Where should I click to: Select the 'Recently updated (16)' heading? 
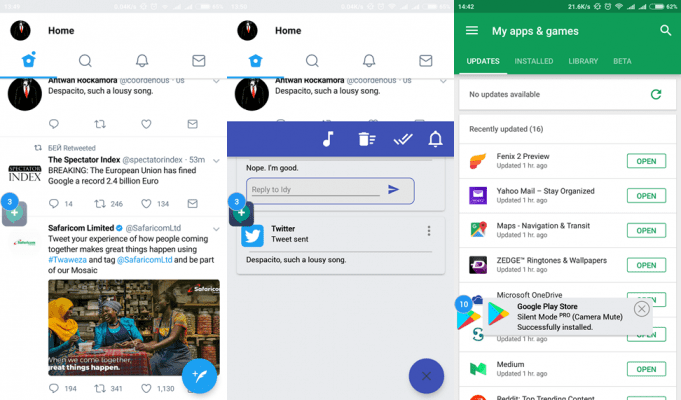point(506,129)
